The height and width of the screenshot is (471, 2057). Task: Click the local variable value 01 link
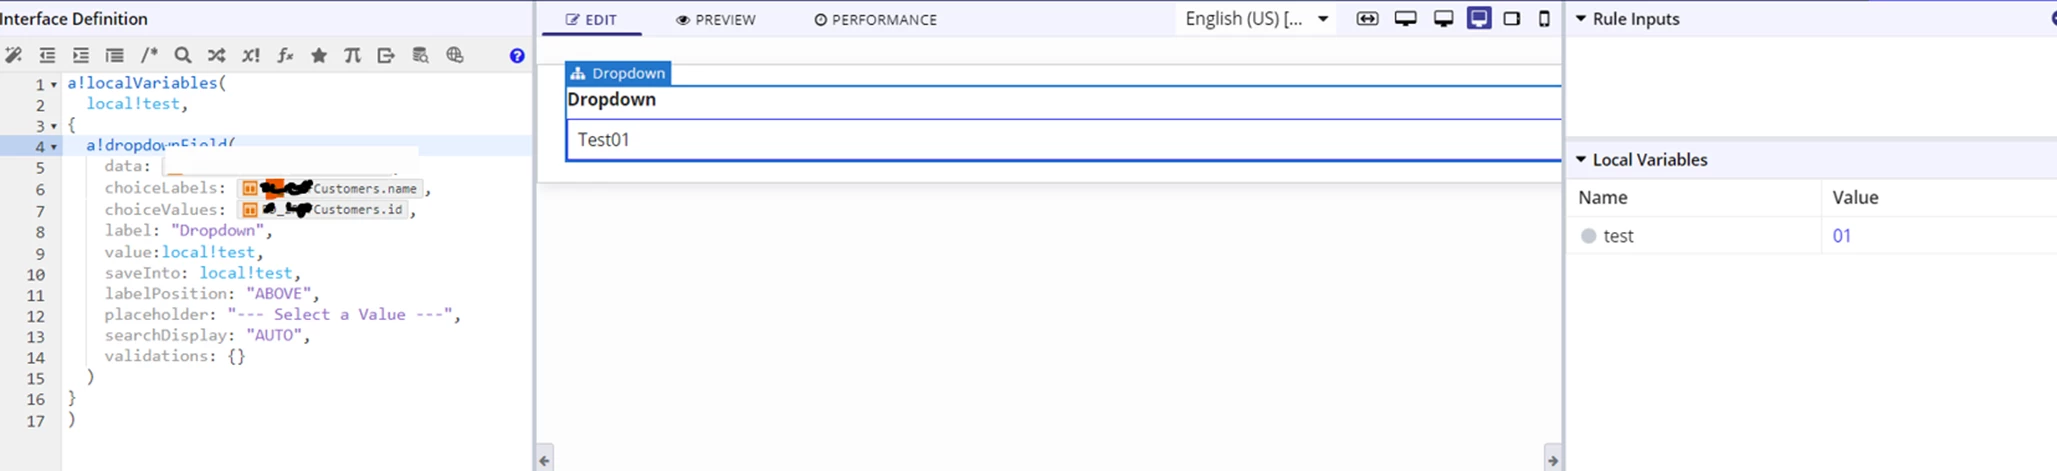pos(1842,236)
